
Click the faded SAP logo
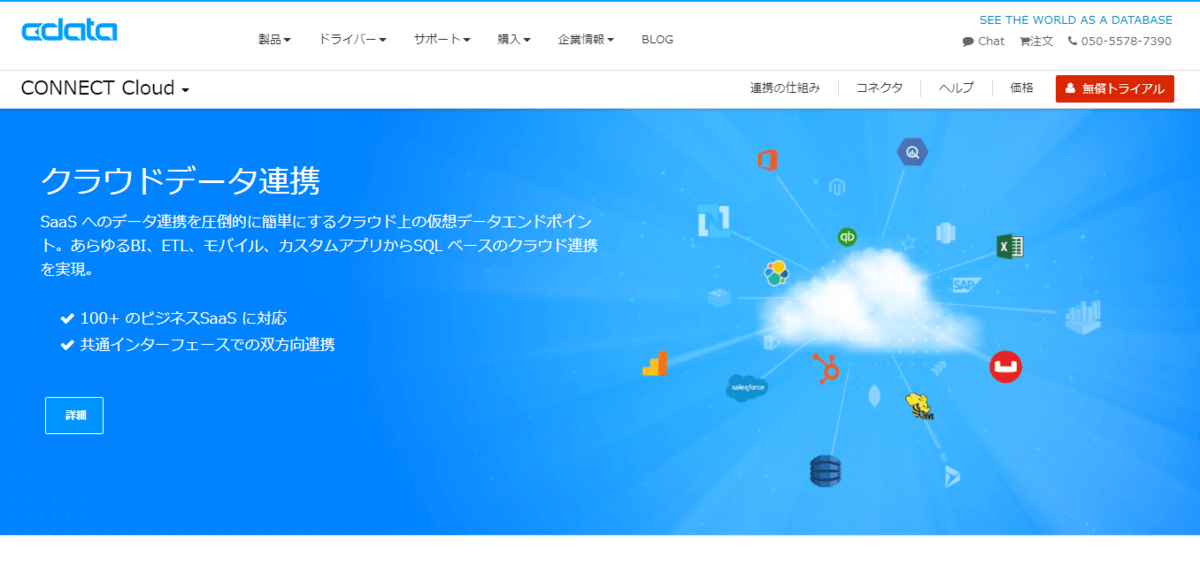[x=965, y=285]
